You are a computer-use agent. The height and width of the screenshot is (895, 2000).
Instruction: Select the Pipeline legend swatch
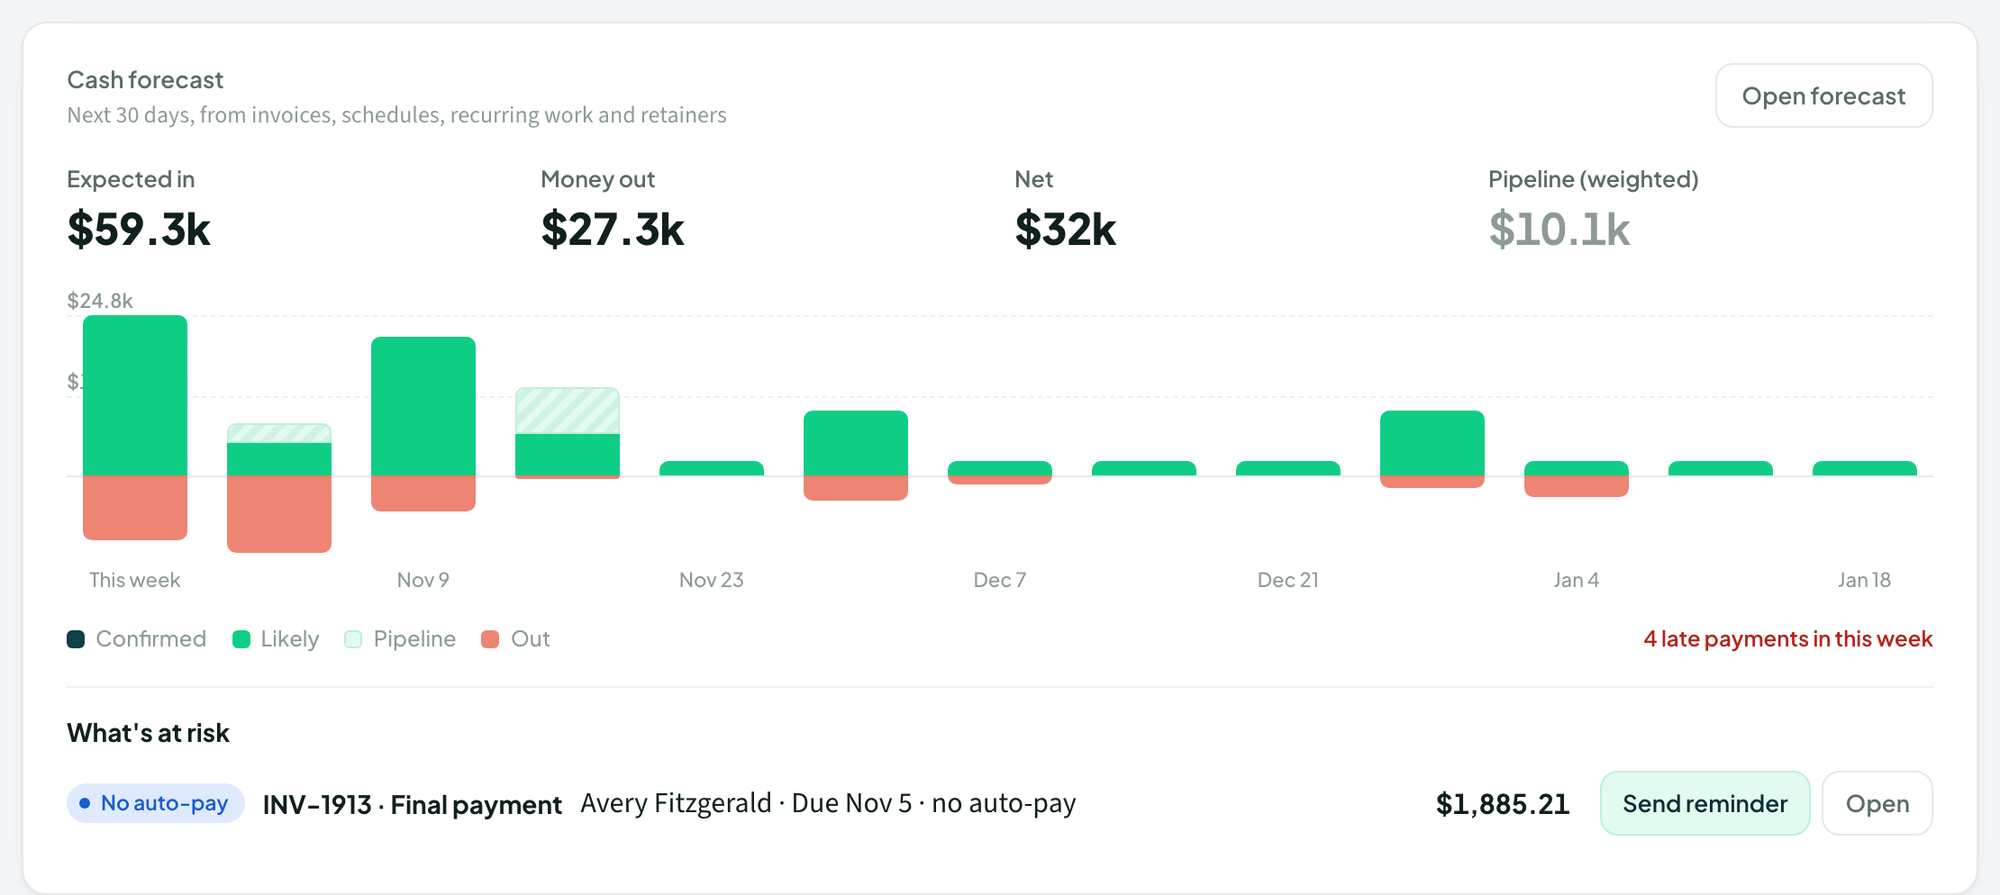pos(353,639)
